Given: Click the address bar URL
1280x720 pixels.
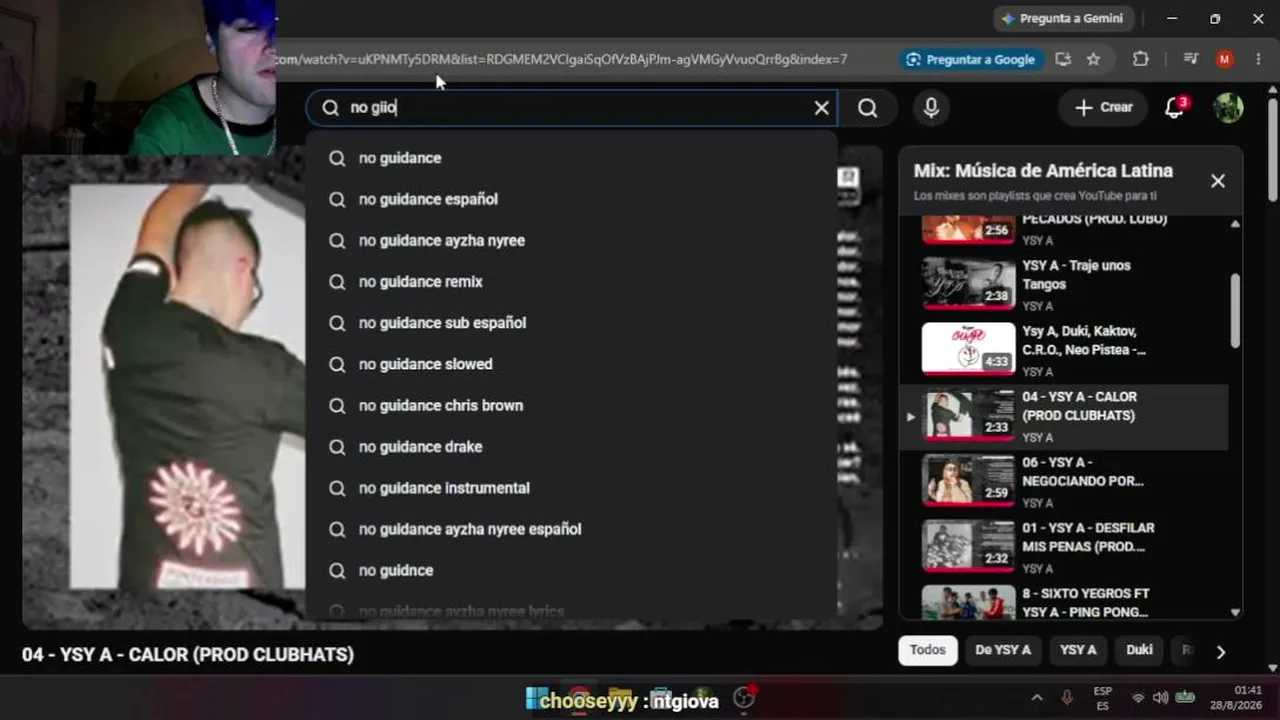Looking at the screenshot, I should point(560,59).
